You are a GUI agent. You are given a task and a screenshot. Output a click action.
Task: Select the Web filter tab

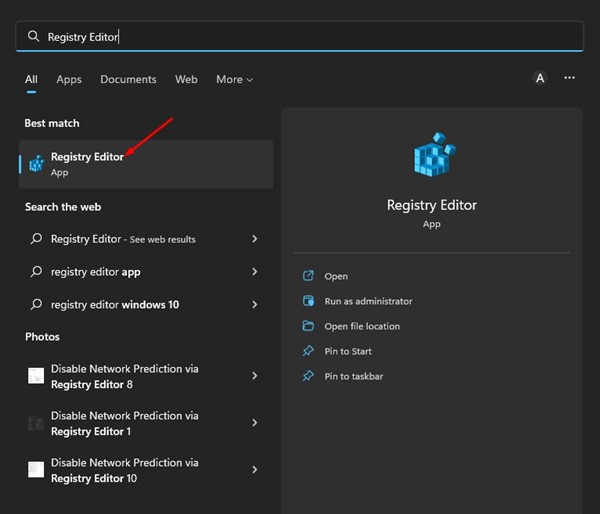click(186, 80)
